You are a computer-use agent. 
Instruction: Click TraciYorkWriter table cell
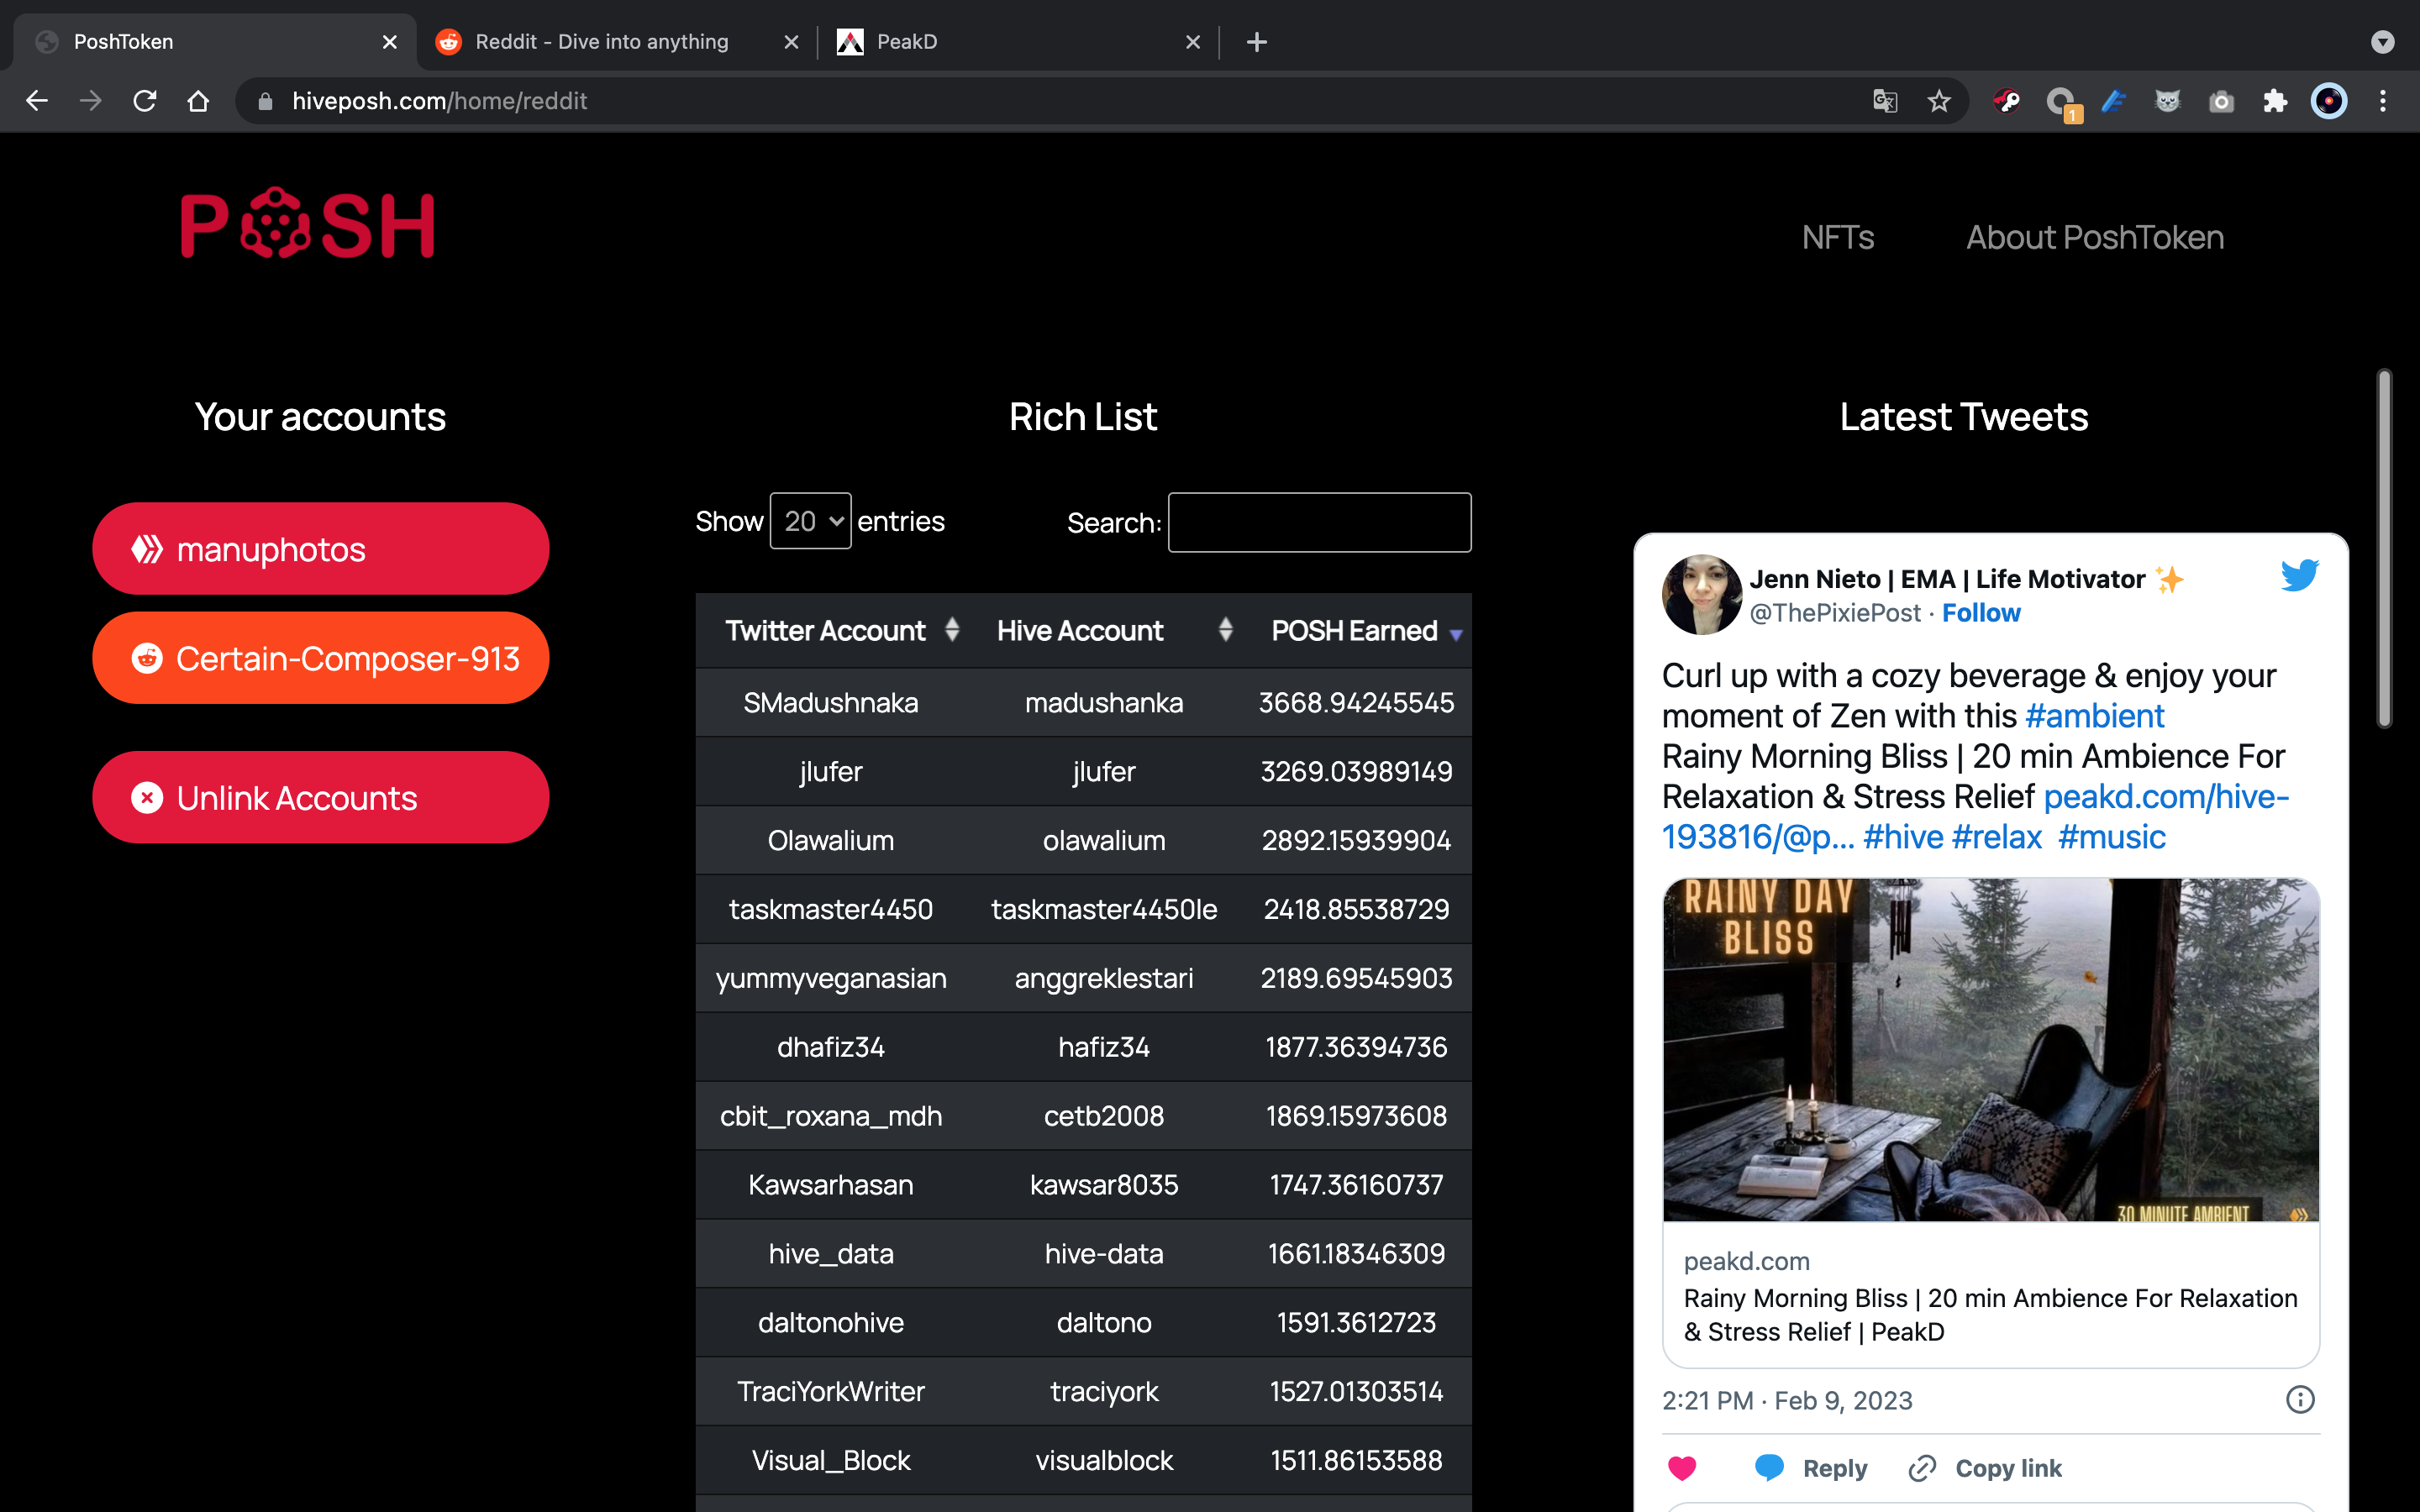pyautogui.click(x=830, y=1392)
